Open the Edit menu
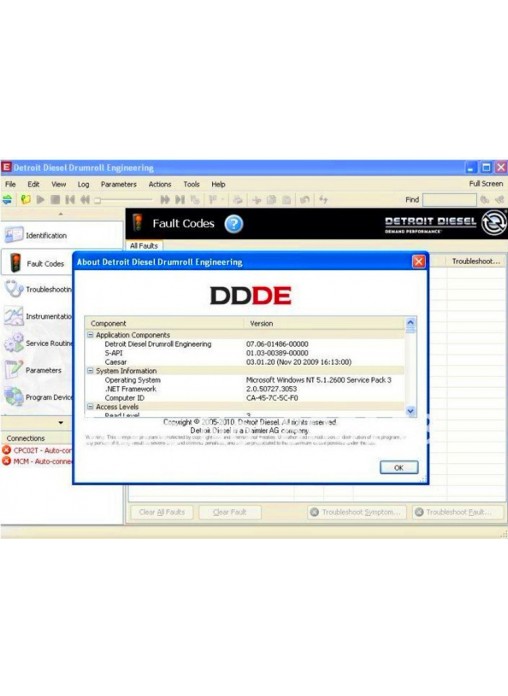The width and height of the screenshot is (508, 696). [x=33, y=184]
